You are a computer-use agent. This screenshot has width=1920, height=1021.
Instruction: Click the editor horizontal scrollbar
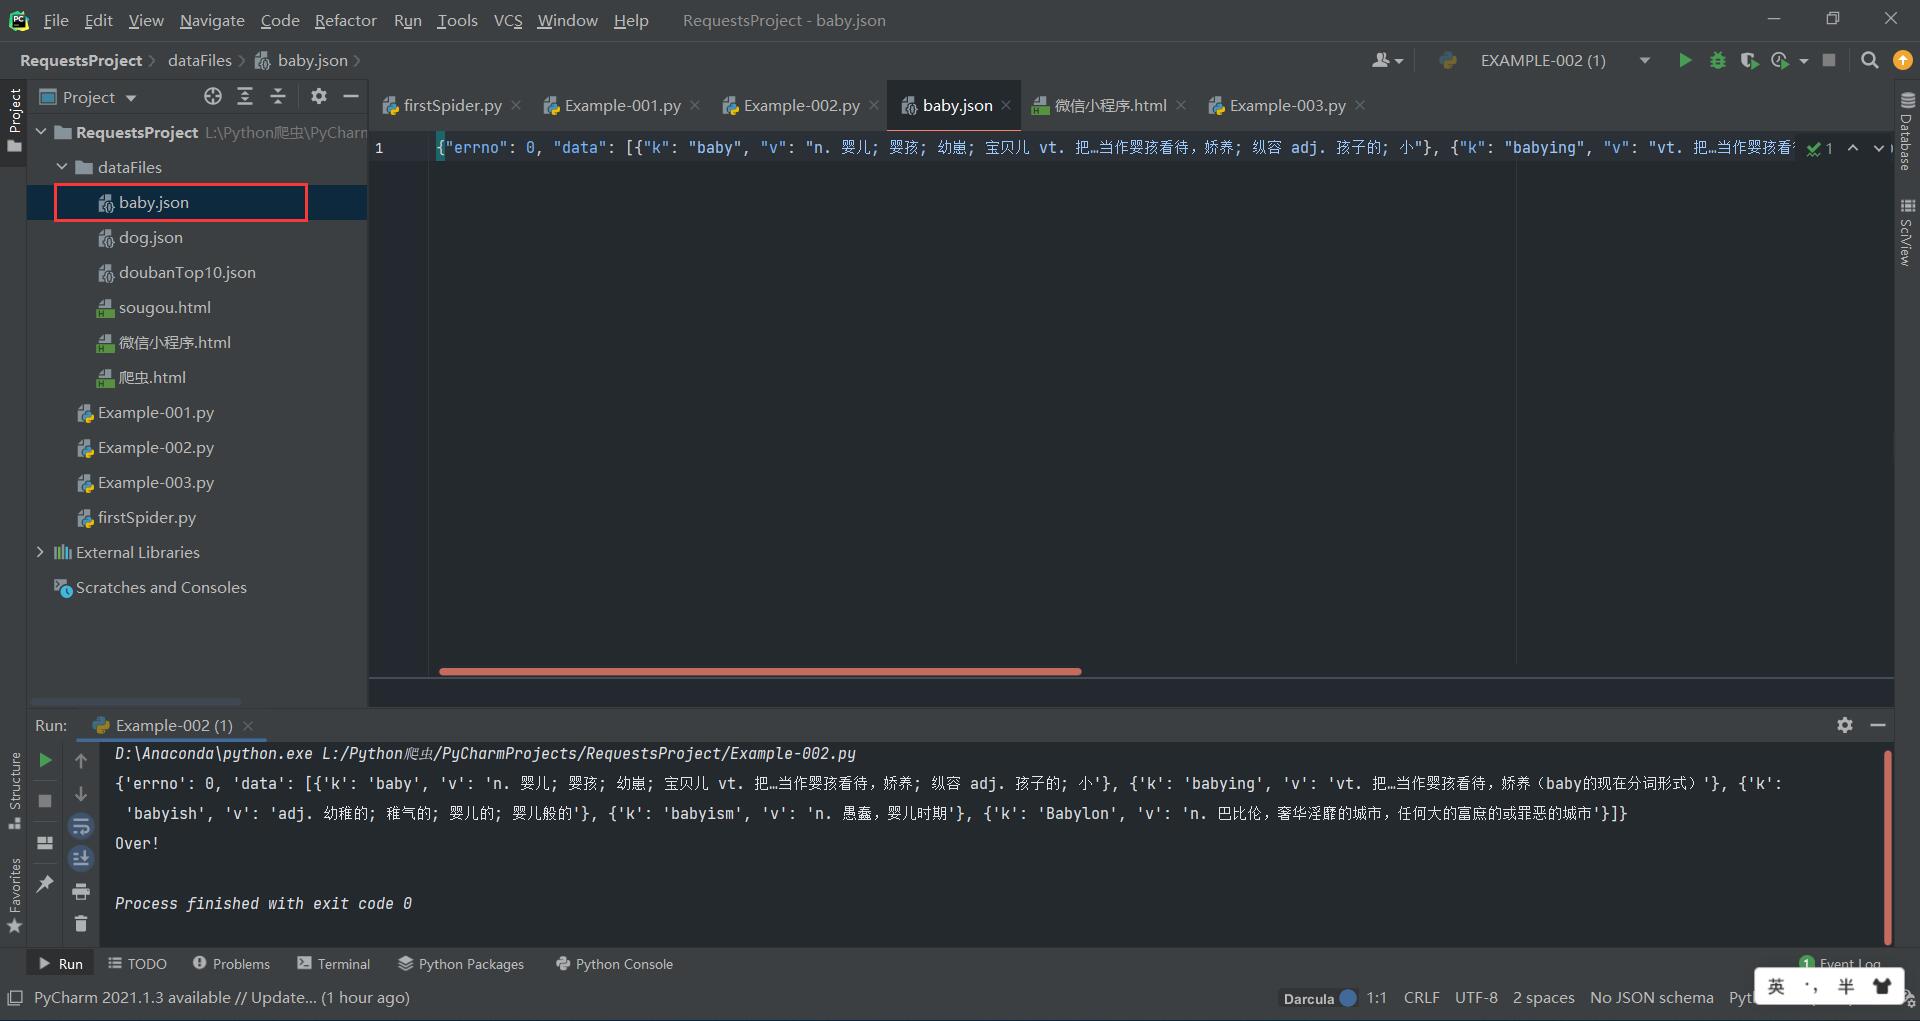(x=760, y=671)
